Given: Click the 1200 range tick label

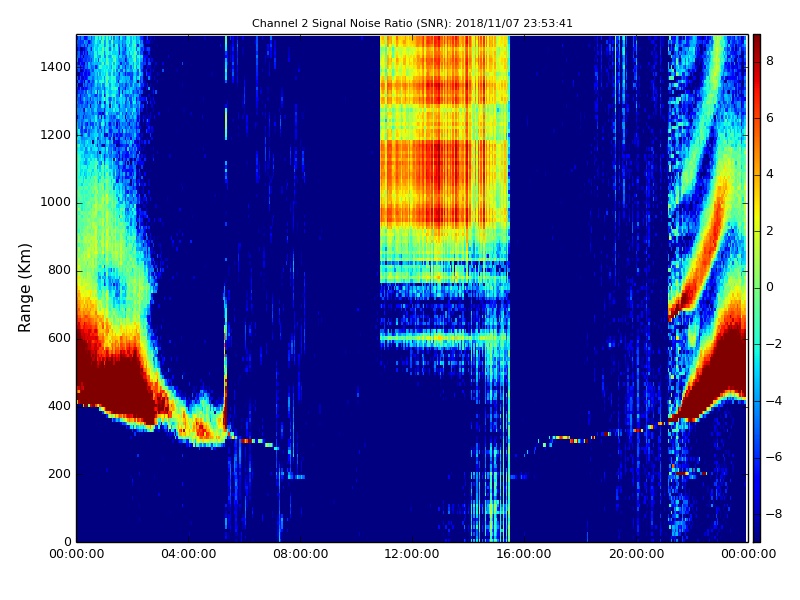Looking at the screenshot, I should (55, 135).
